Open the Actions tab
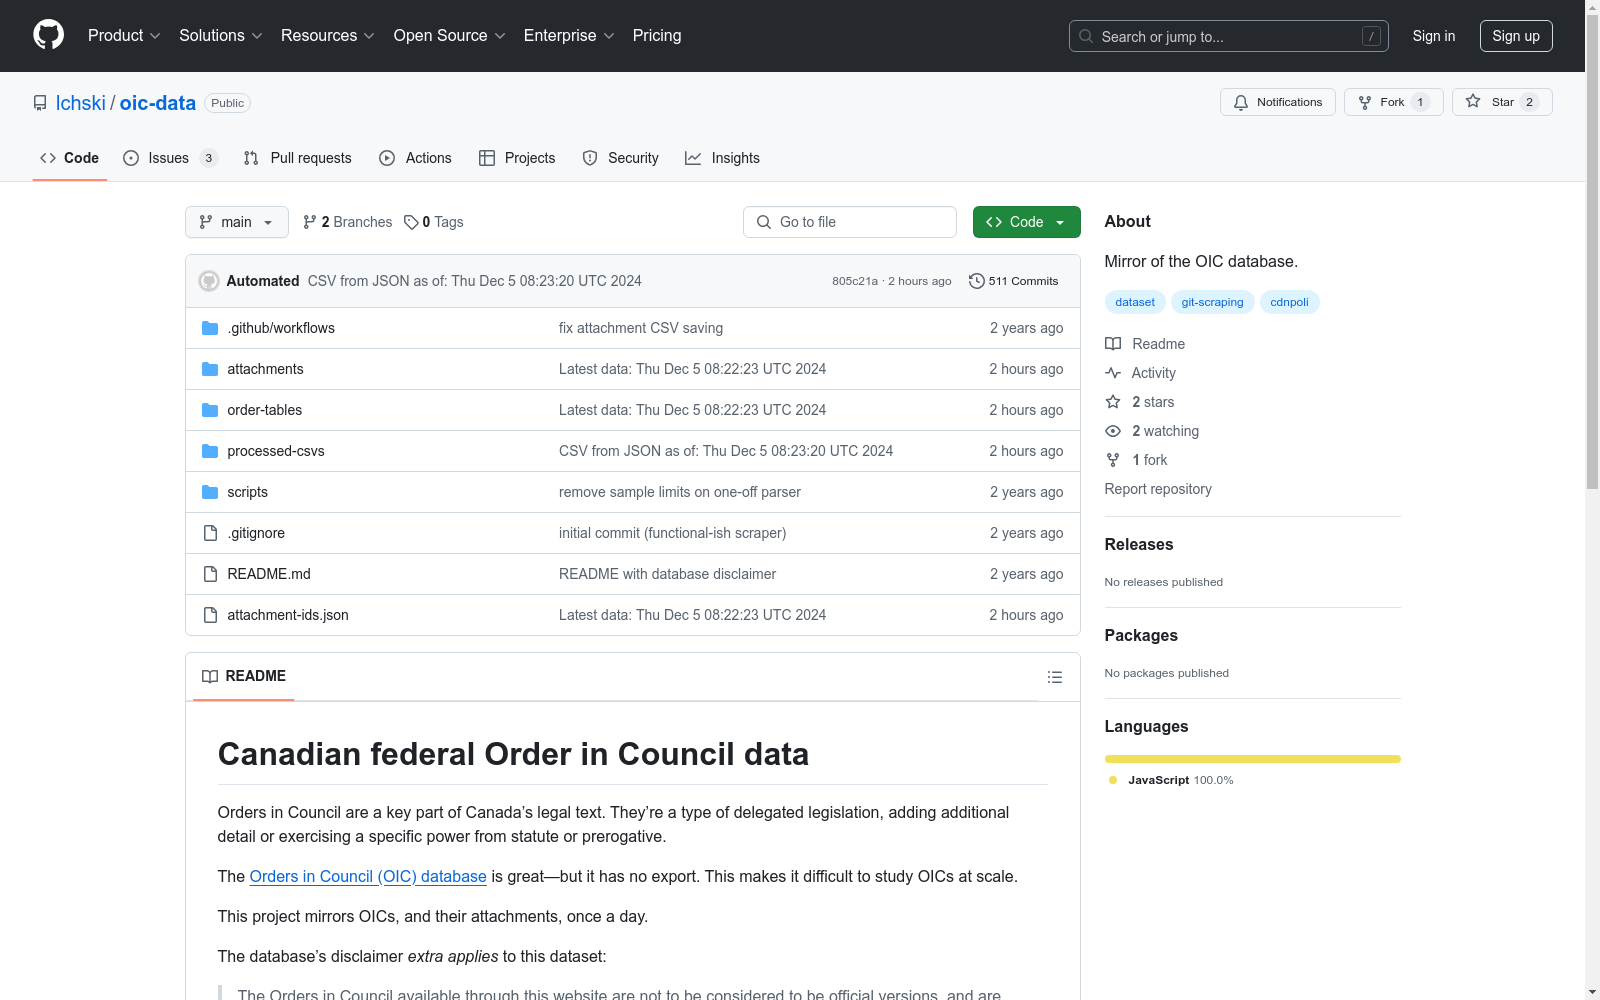The width and height of the screenshot is (1600, 1000). point(416,158)
